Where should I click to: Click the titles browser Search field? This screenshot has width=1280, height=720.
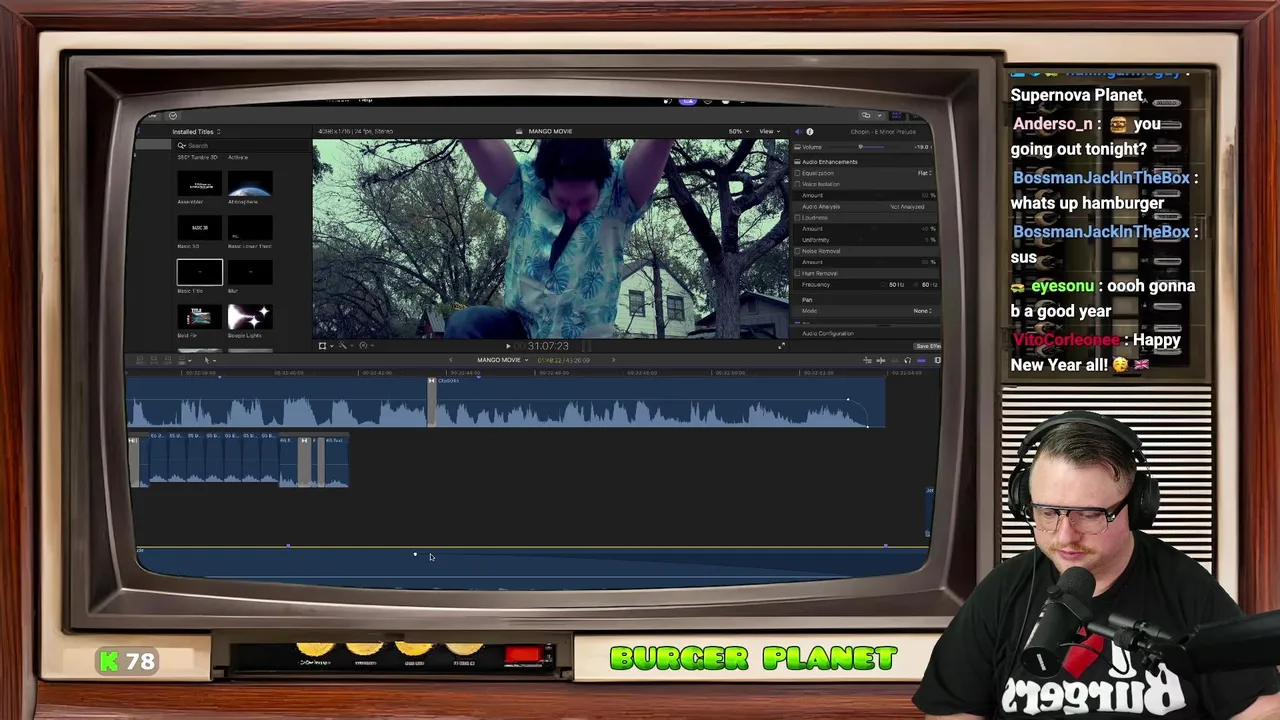240,146
